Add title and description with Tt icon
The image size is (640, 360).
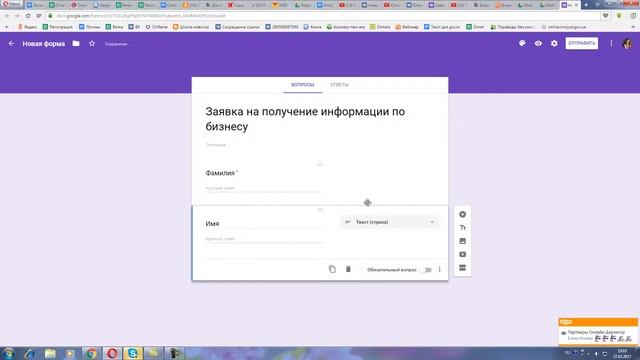click(462, 228)
